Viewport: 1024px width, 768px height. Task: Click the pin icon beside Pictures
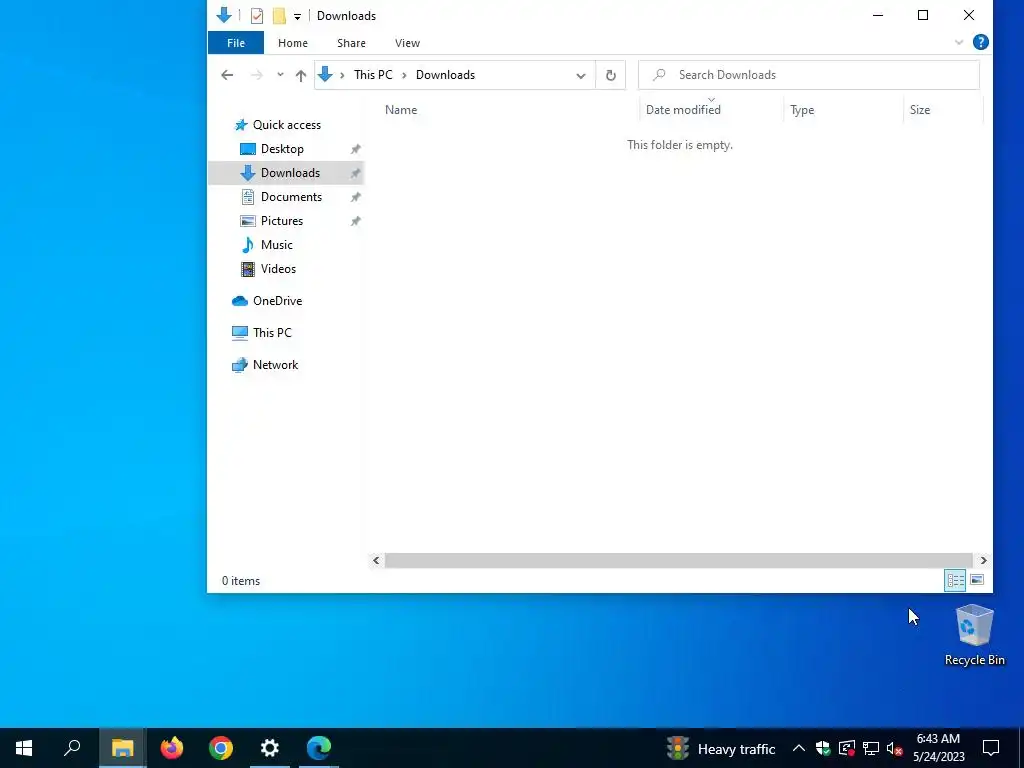click(x=355, y=221)
